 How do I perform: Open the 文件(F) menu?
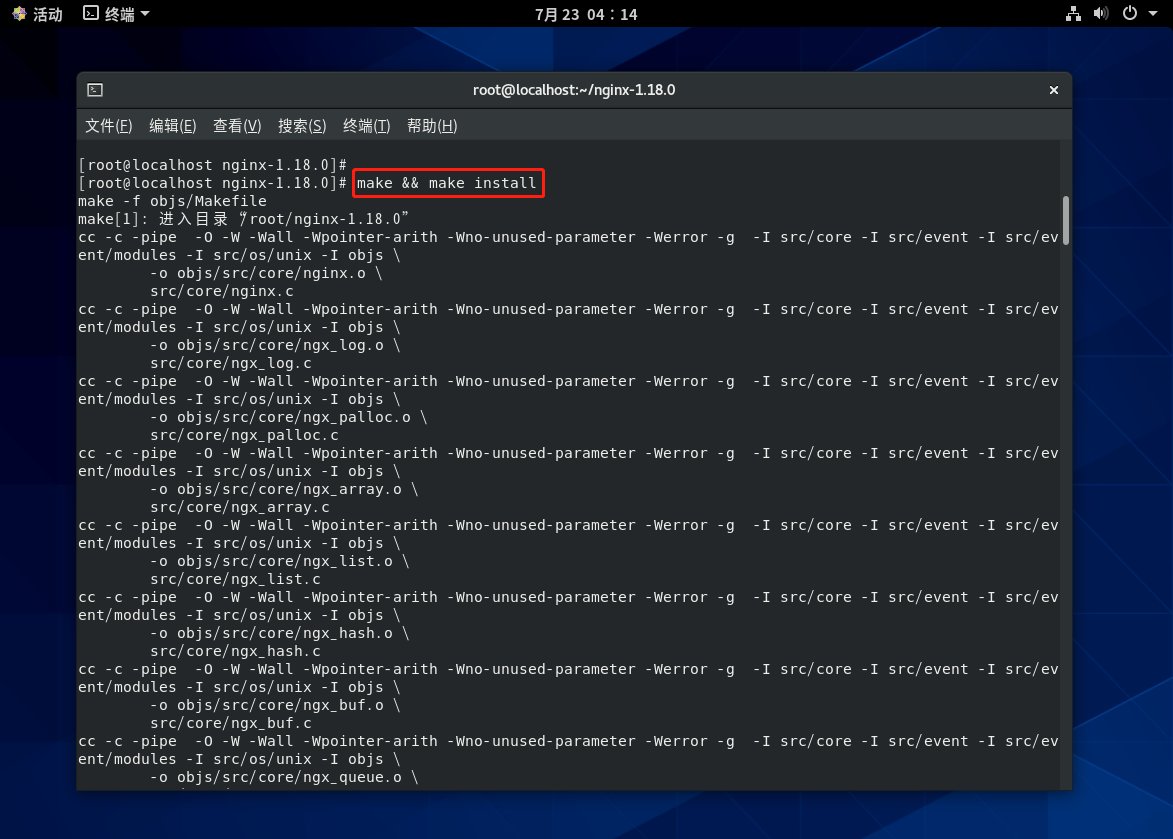click(x=108, y=126)
